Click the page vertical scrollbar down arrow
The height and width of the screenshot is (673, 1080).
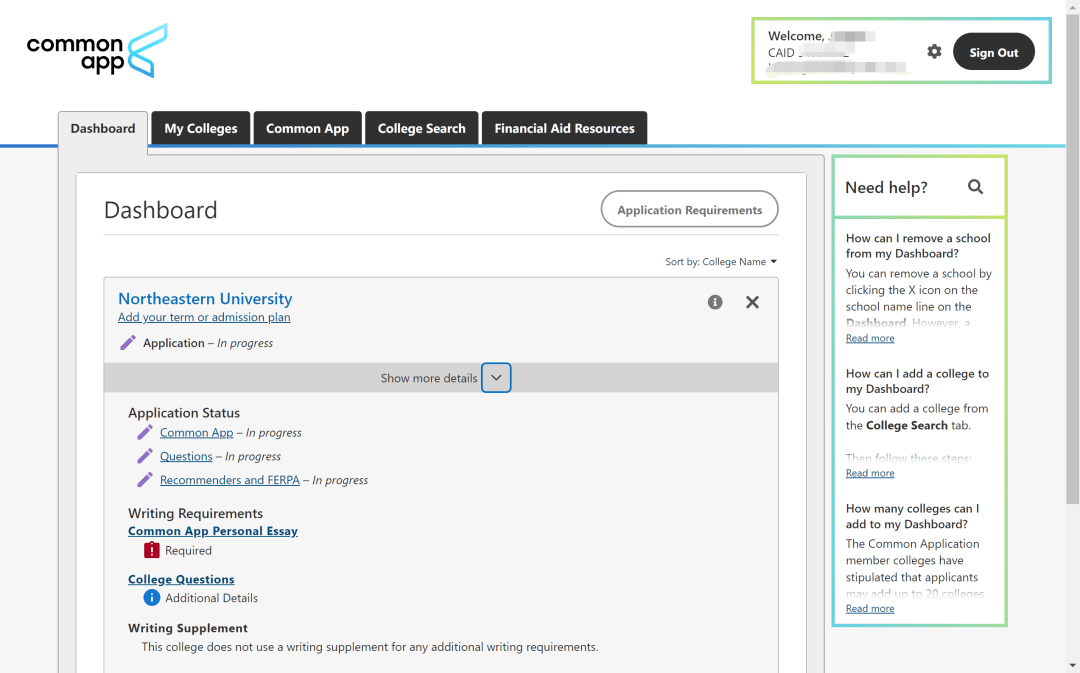coord(1072,665)
